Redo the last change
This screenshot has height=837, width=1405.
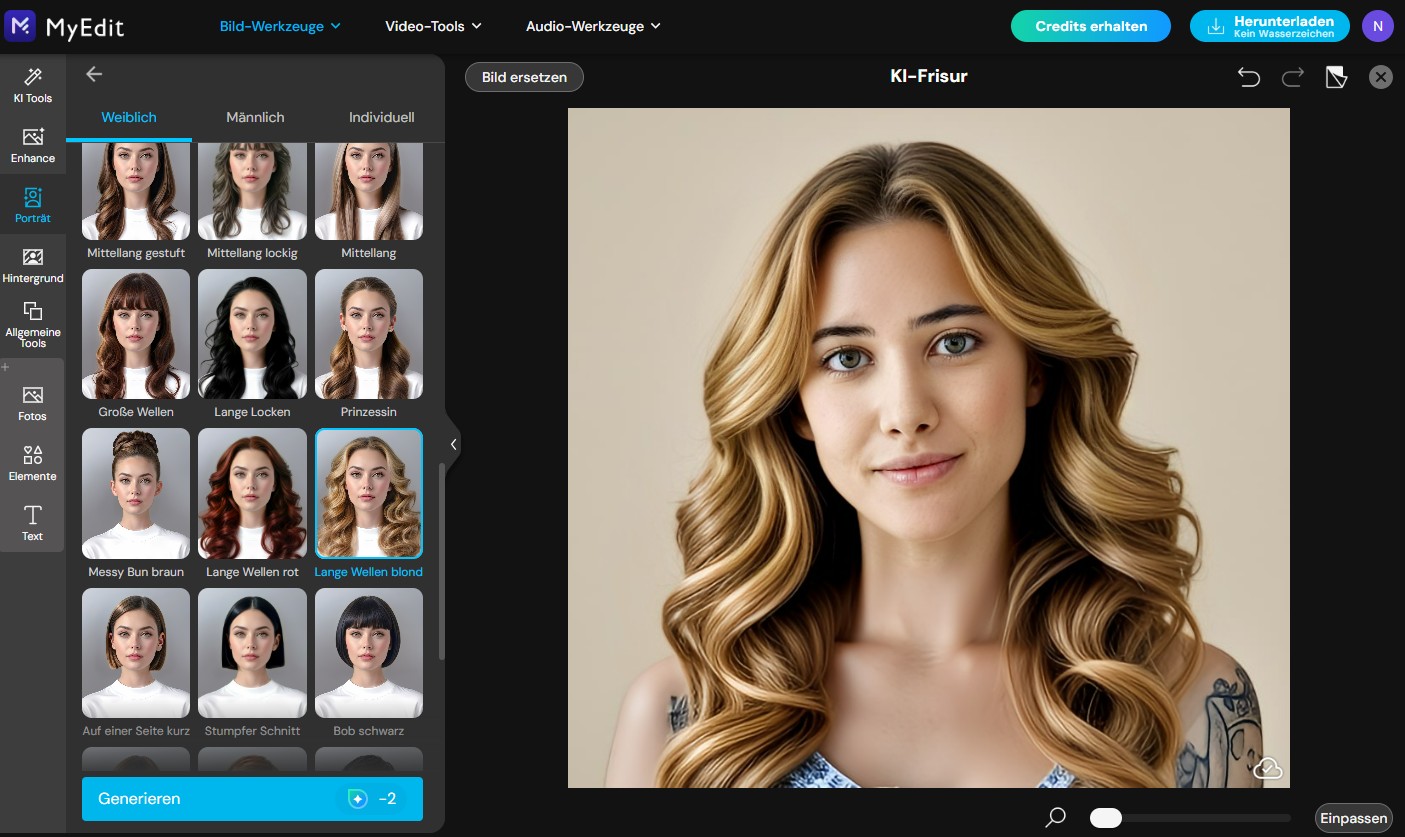coord(1292,76)
